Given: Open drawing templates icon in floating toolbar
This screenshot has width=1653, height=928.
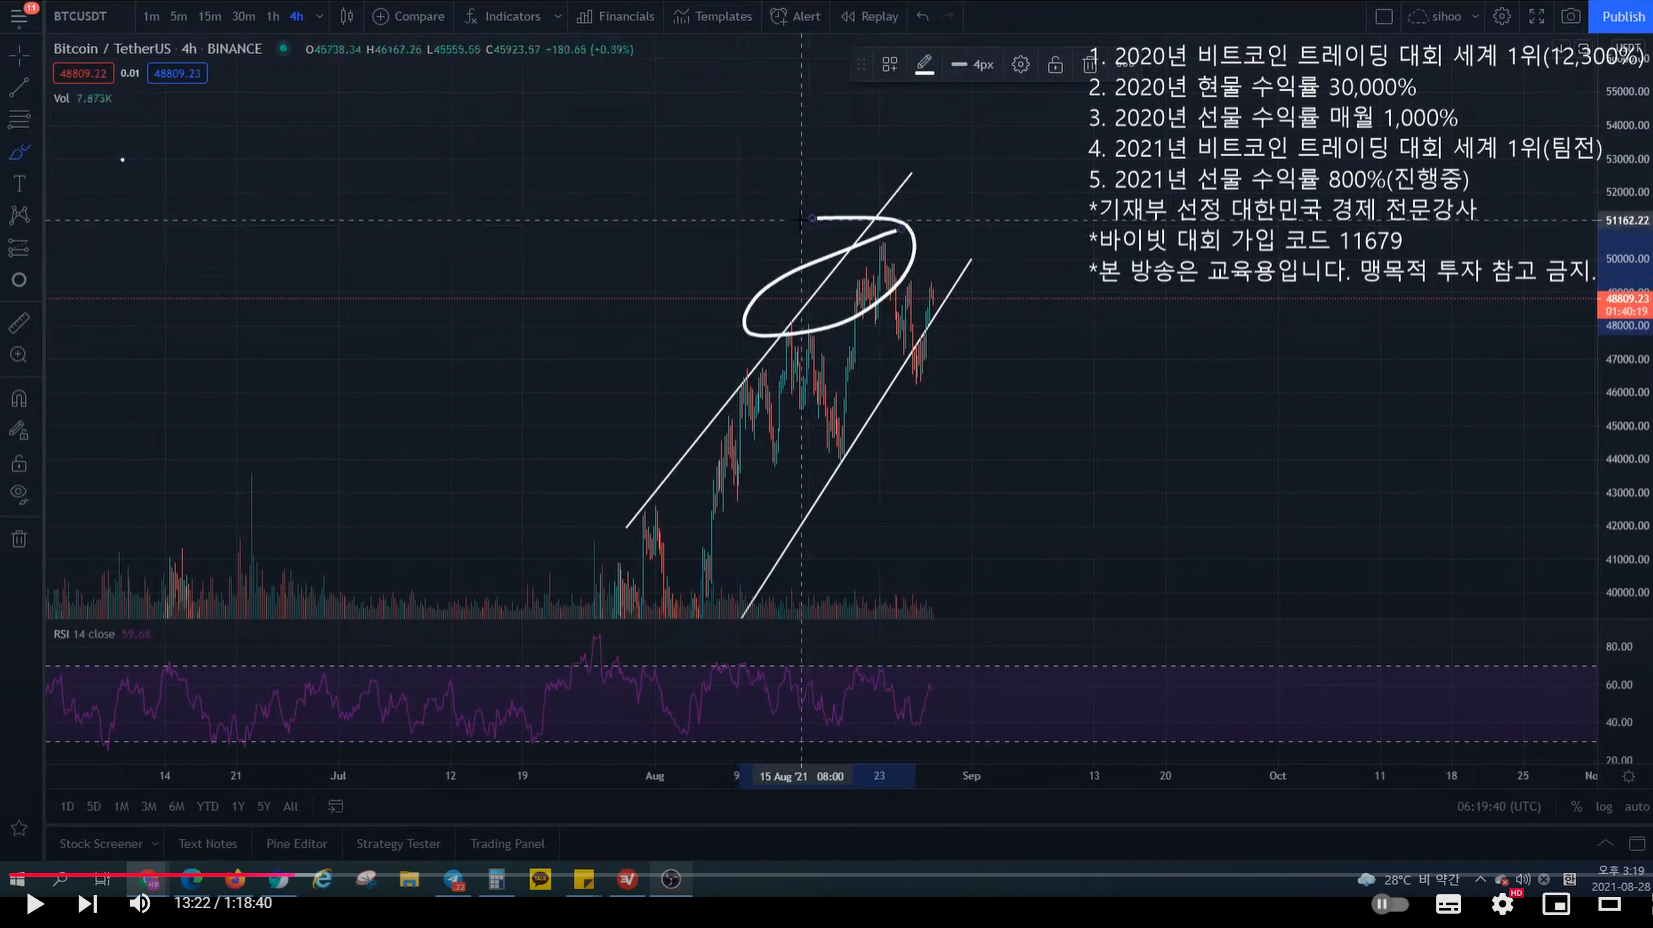Looking at the screenshot, I should click(890, 64).
